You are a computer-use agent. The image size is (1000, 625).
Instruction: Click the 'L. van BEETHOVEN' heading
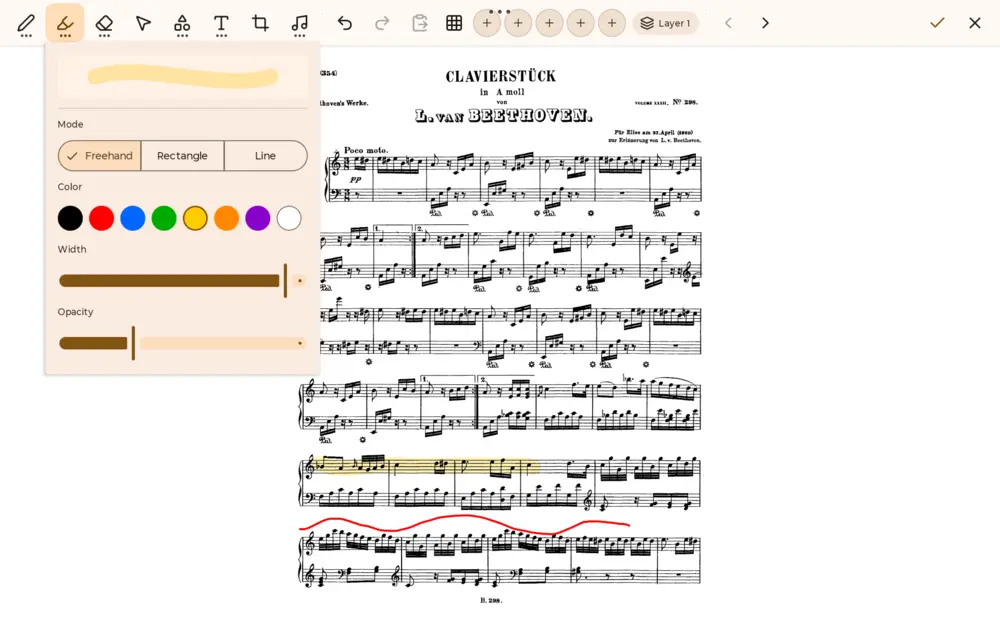504,115
